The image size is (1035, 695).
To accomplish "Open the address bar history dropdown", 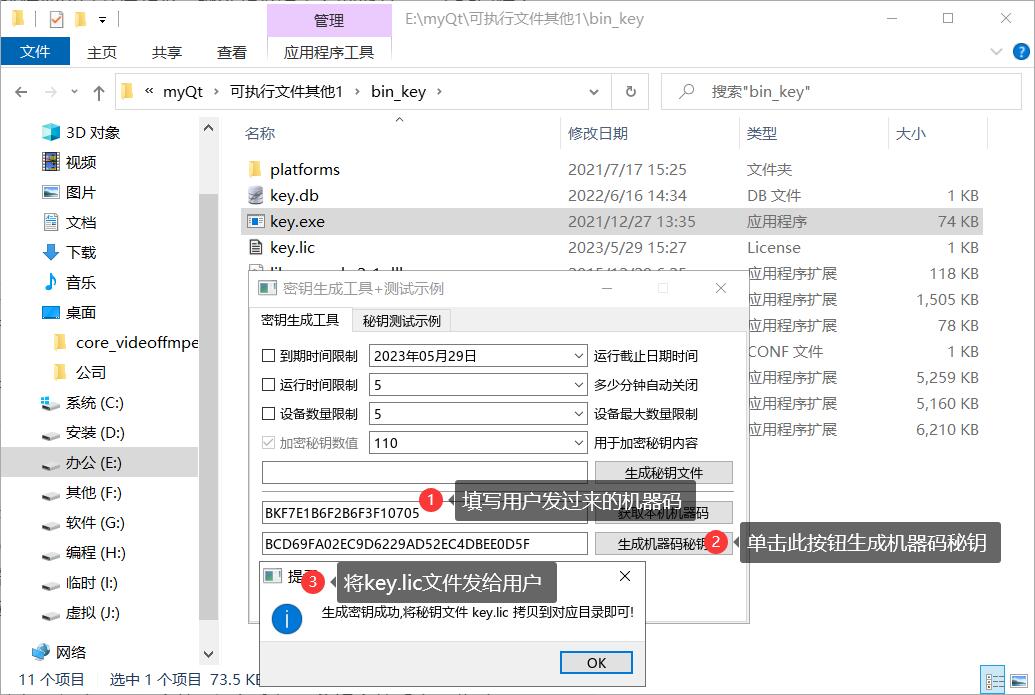I will pyautogui.click(x=595, y=92).
